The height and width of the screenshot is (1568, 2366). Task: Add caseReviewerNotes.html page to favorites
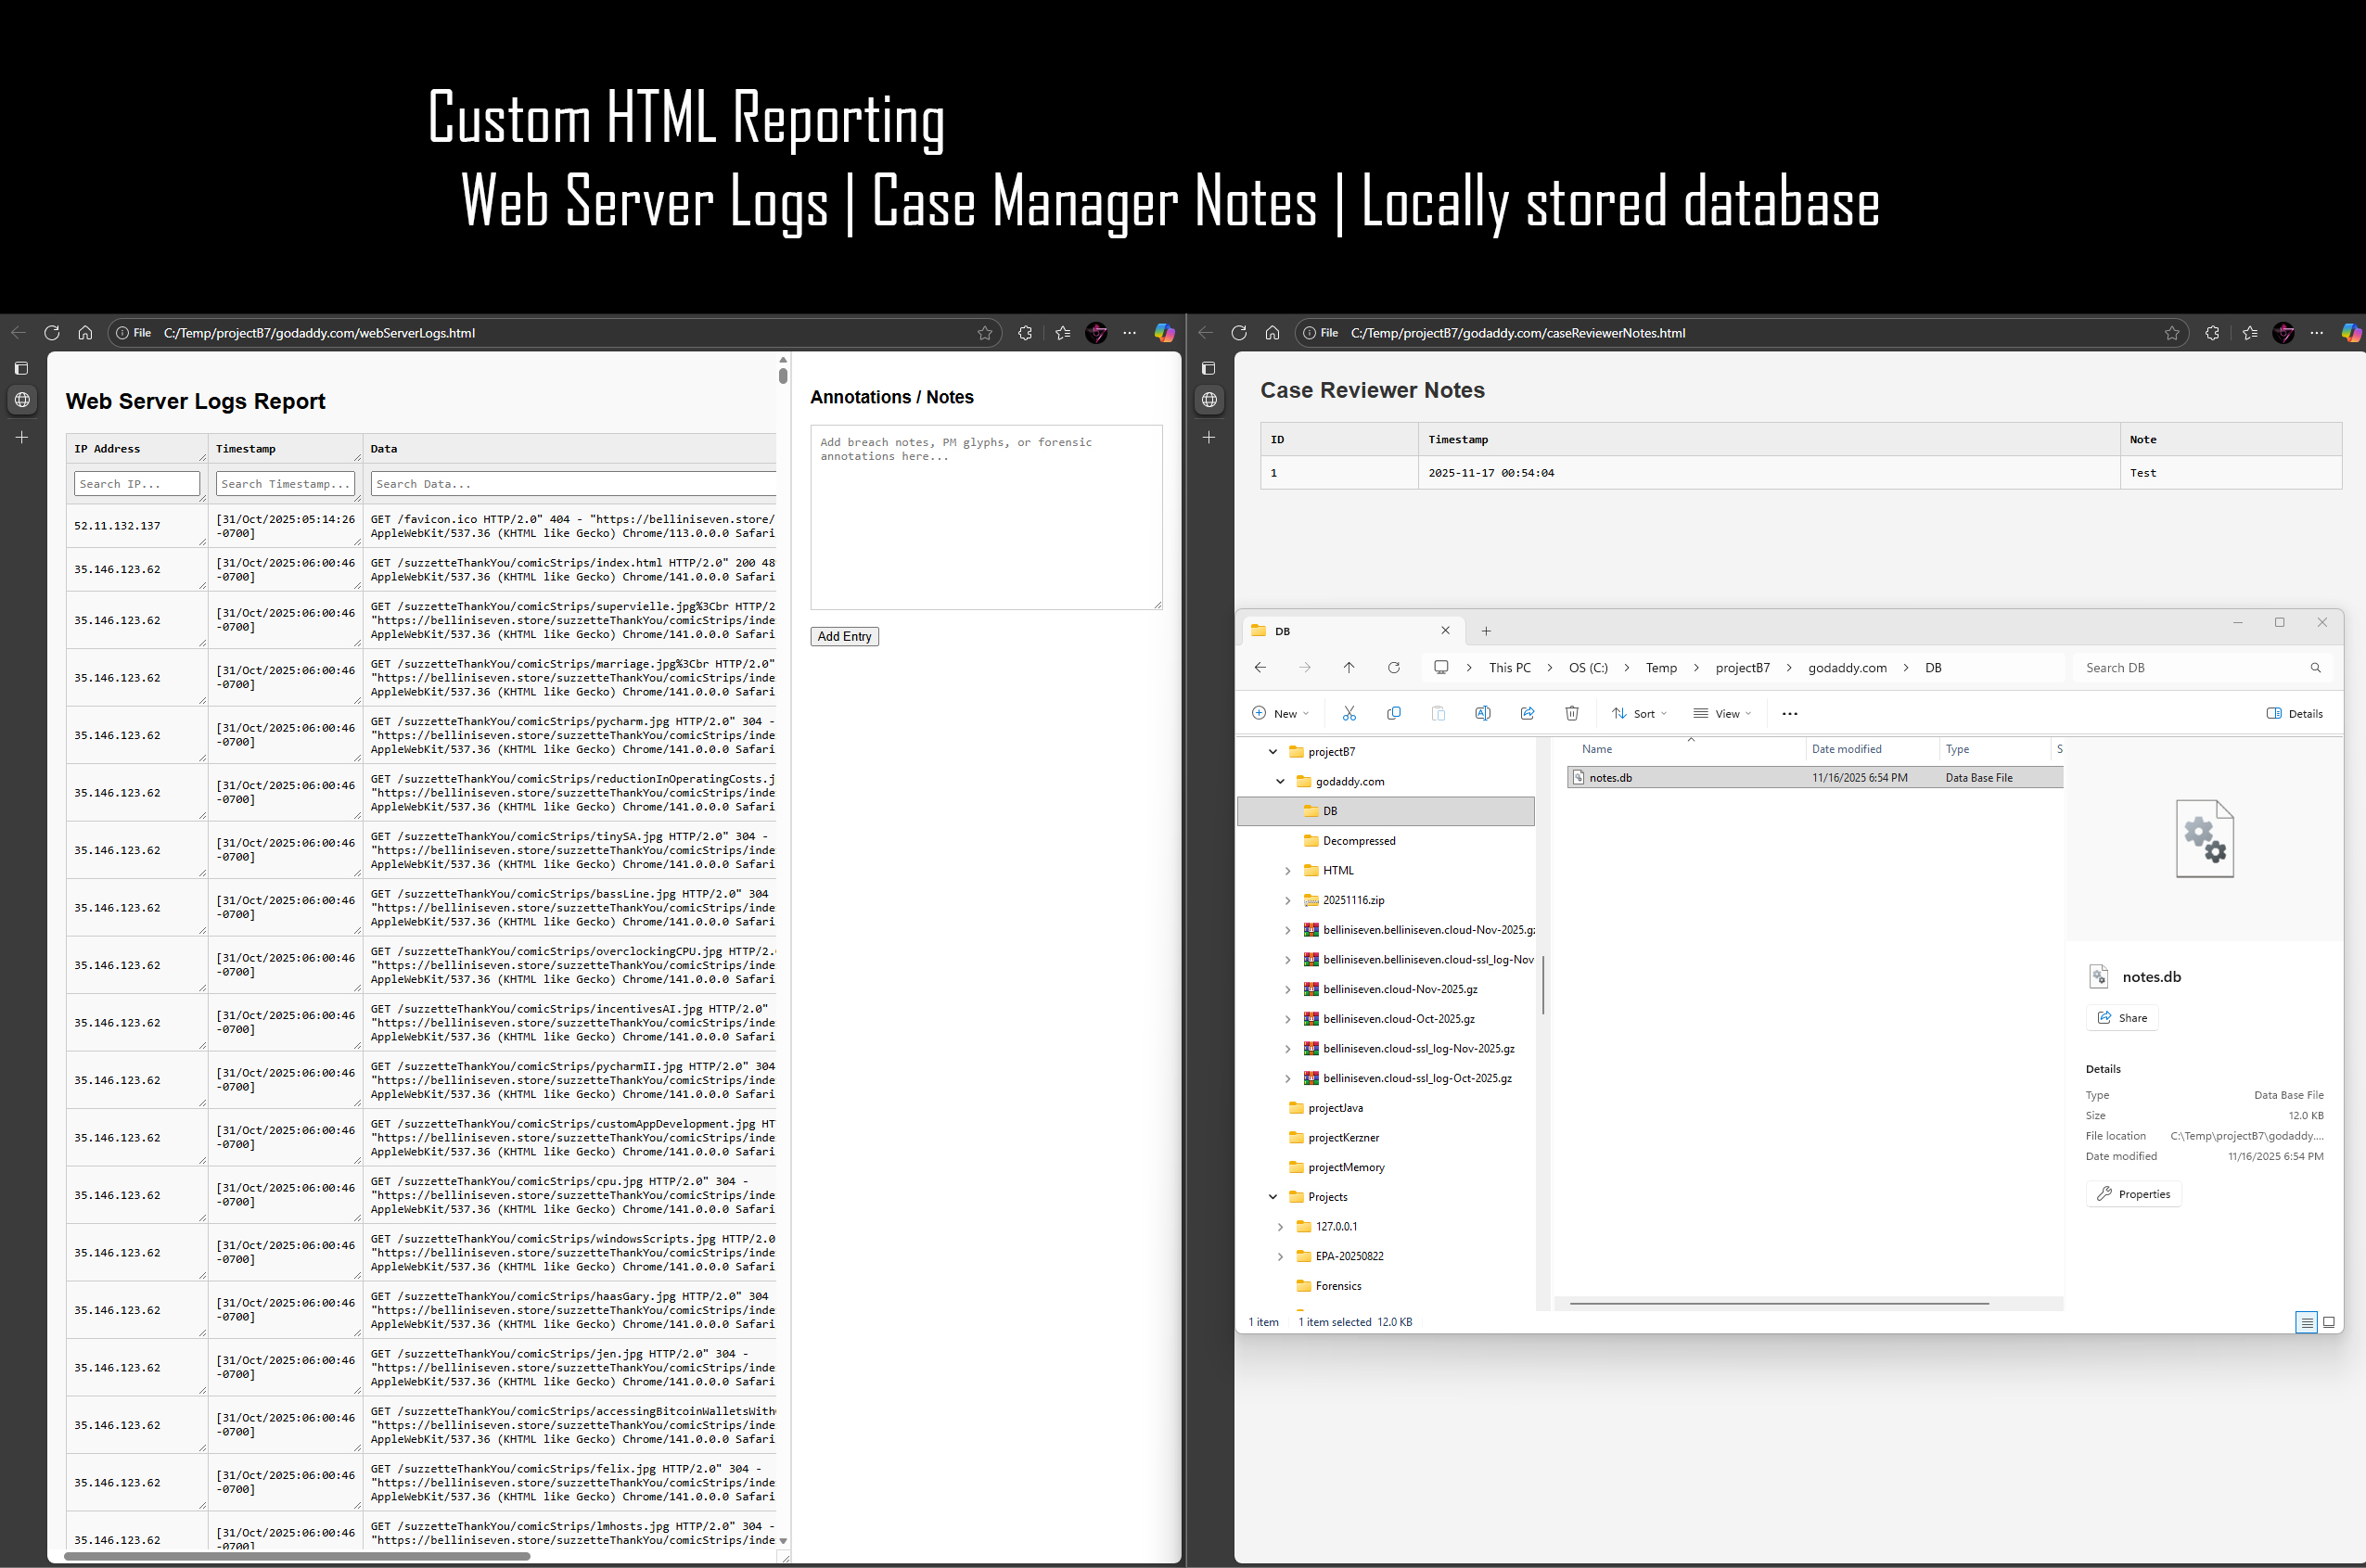(x=2171, y=333)
